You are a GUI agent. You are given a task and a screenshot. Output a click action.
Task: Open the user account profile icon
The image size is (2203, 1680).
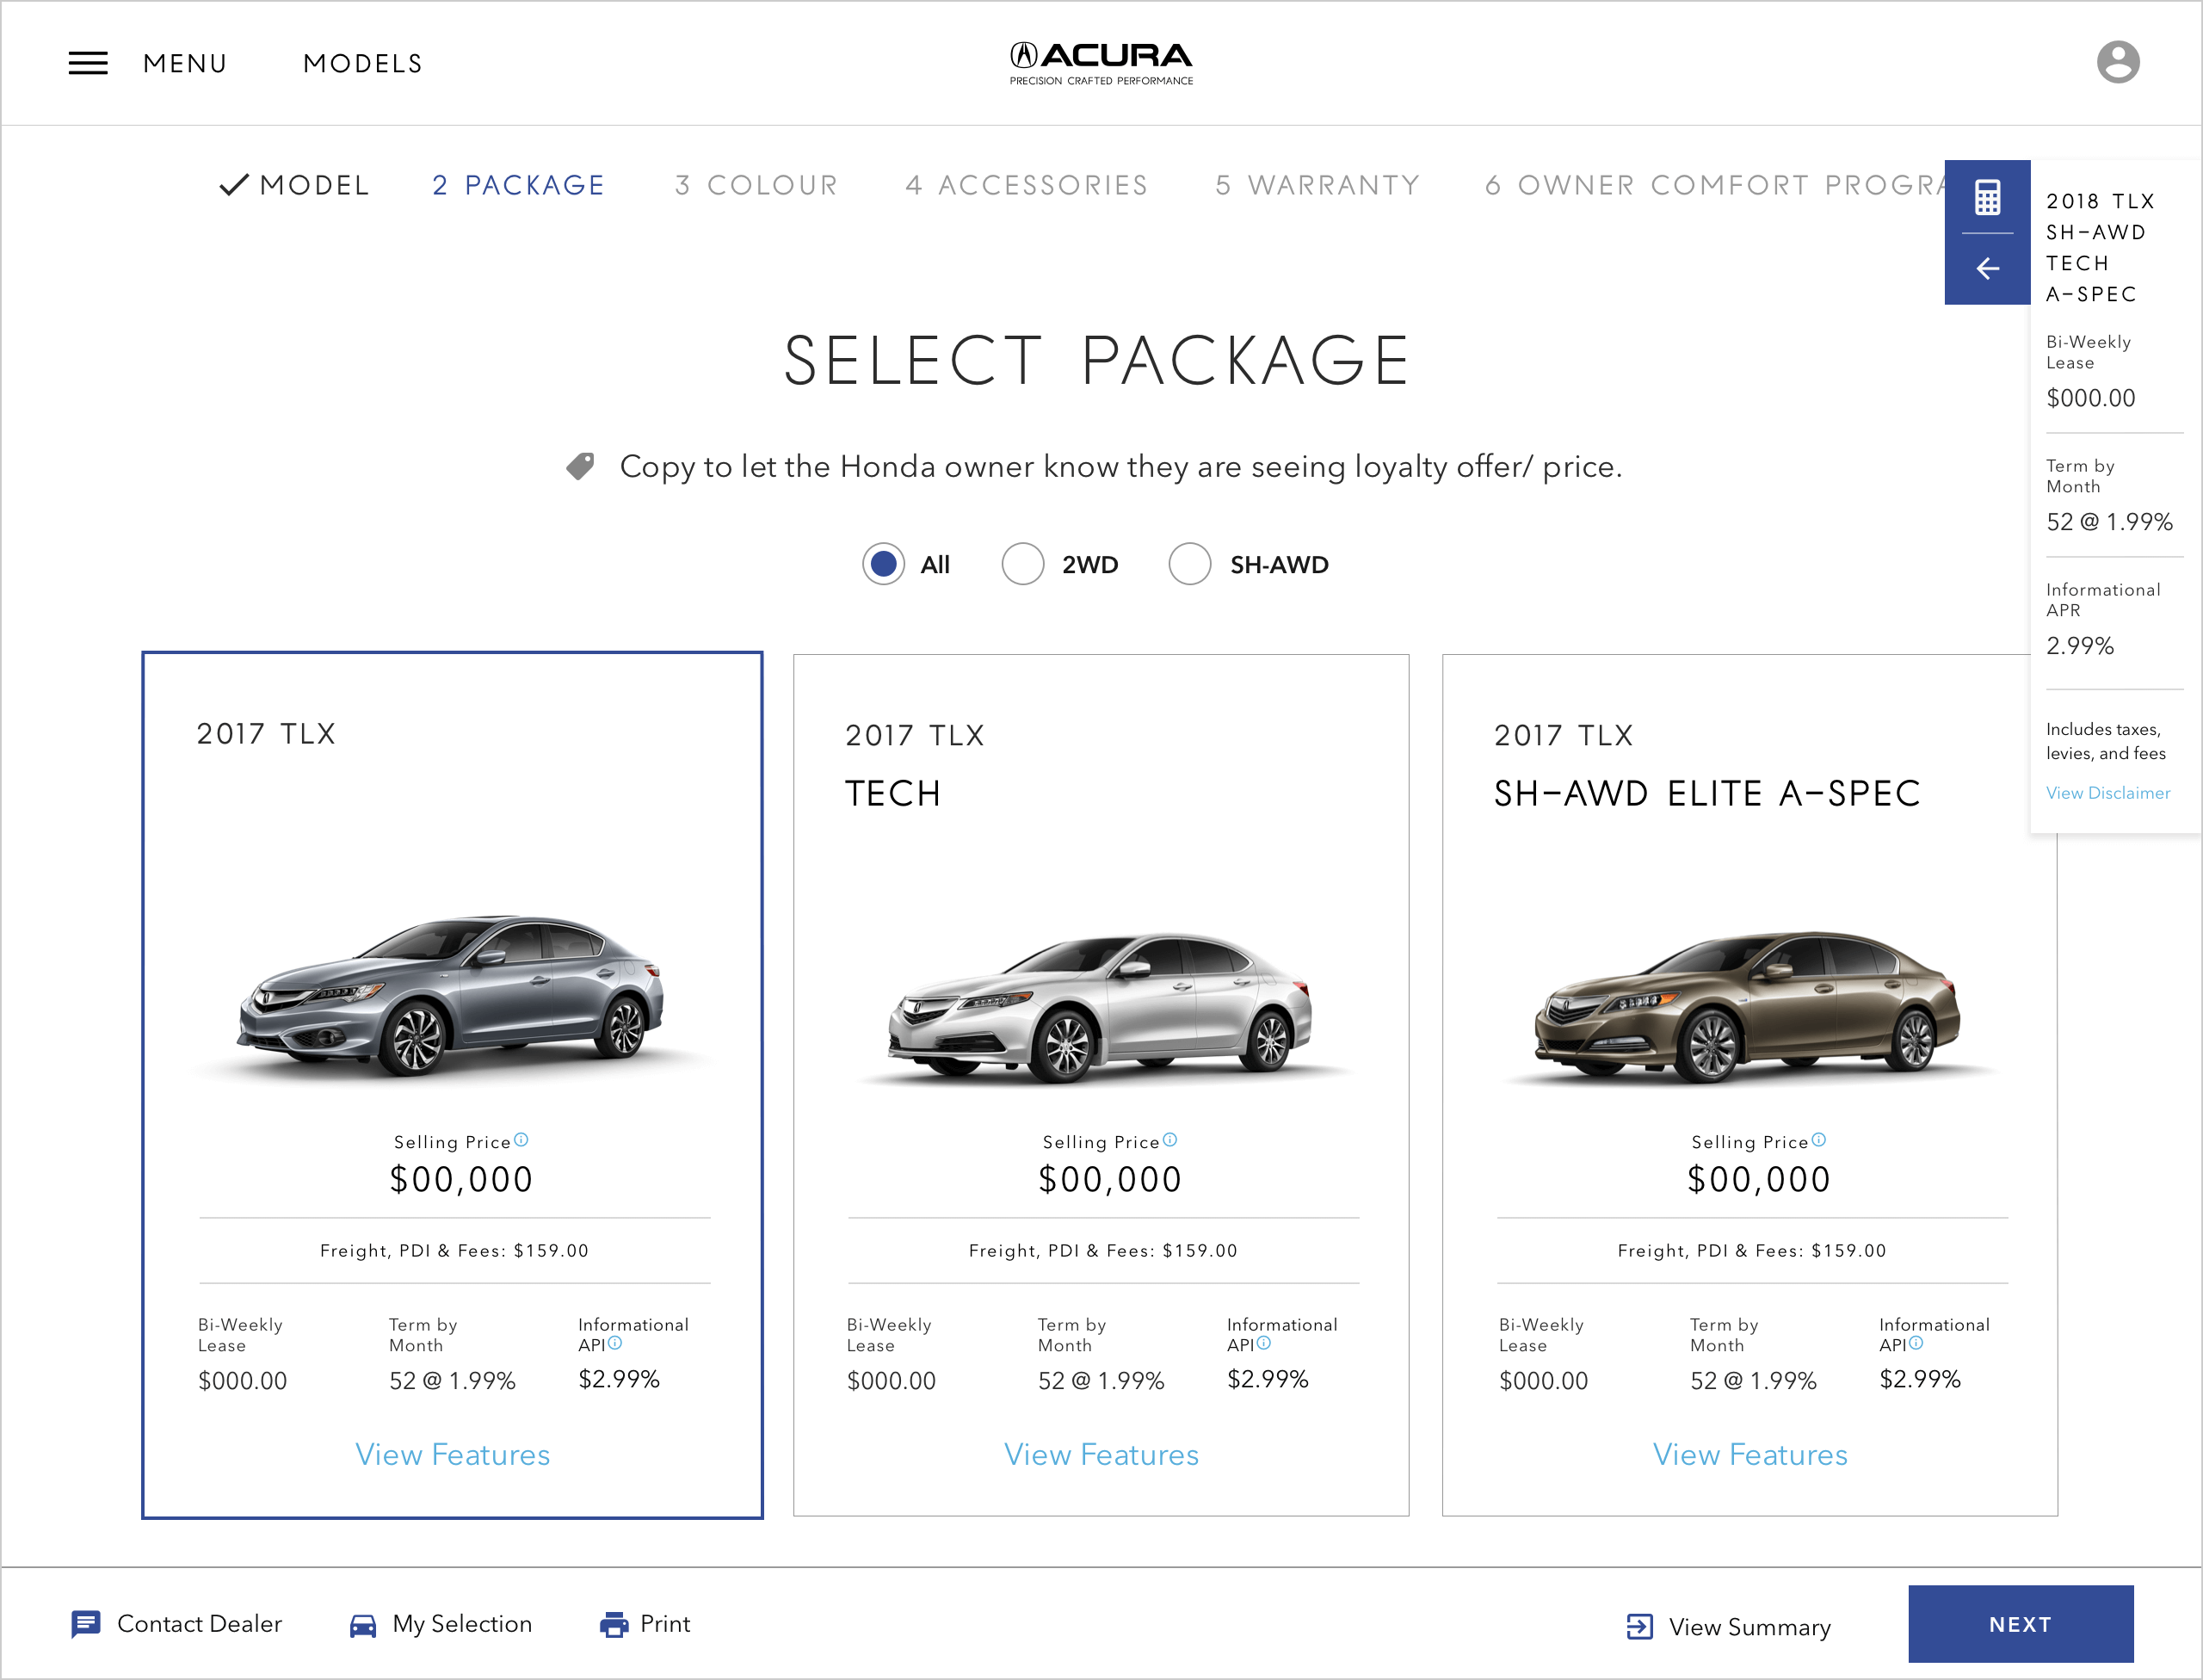[x=2117, y=62]
